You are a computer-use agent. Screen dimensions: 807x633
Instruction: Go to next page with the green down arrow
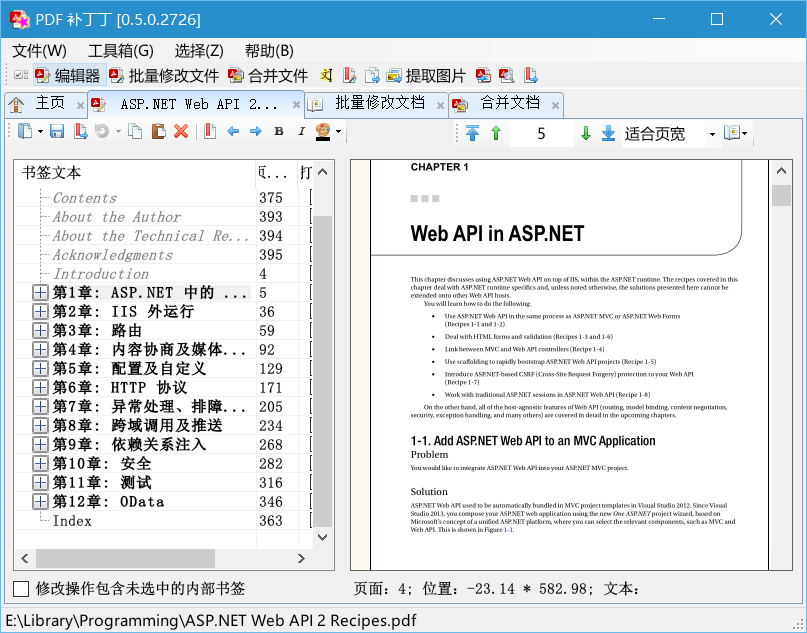(585, 133)
